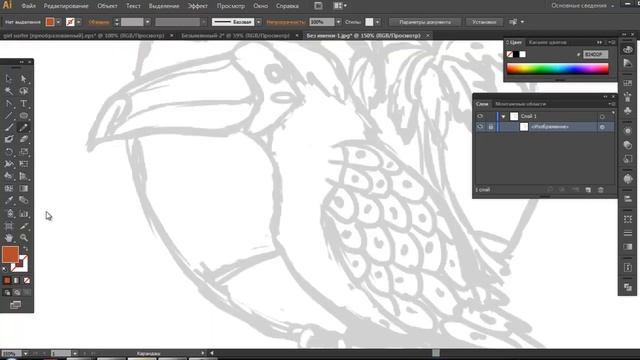This screenshot has height=360, width=640.
Task: Toggle the lock on the image sublayer
Action: [x=491, y=127]
